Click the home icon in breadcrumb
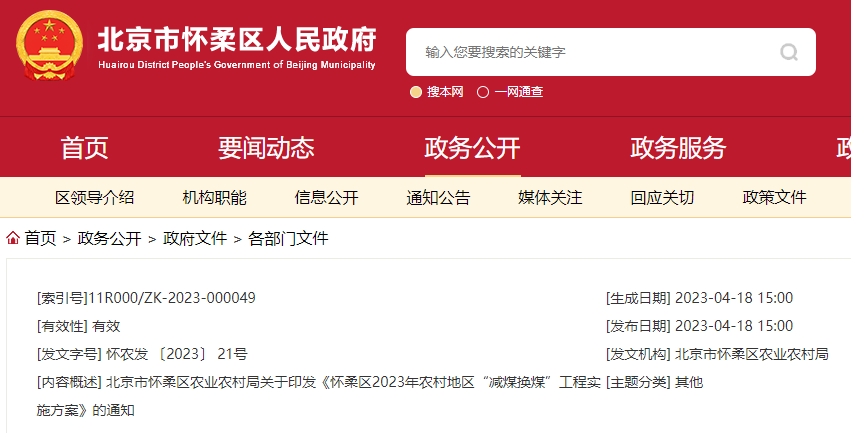Image resolution: width=851 pixels, height=433 pixels. pos(13,238)
